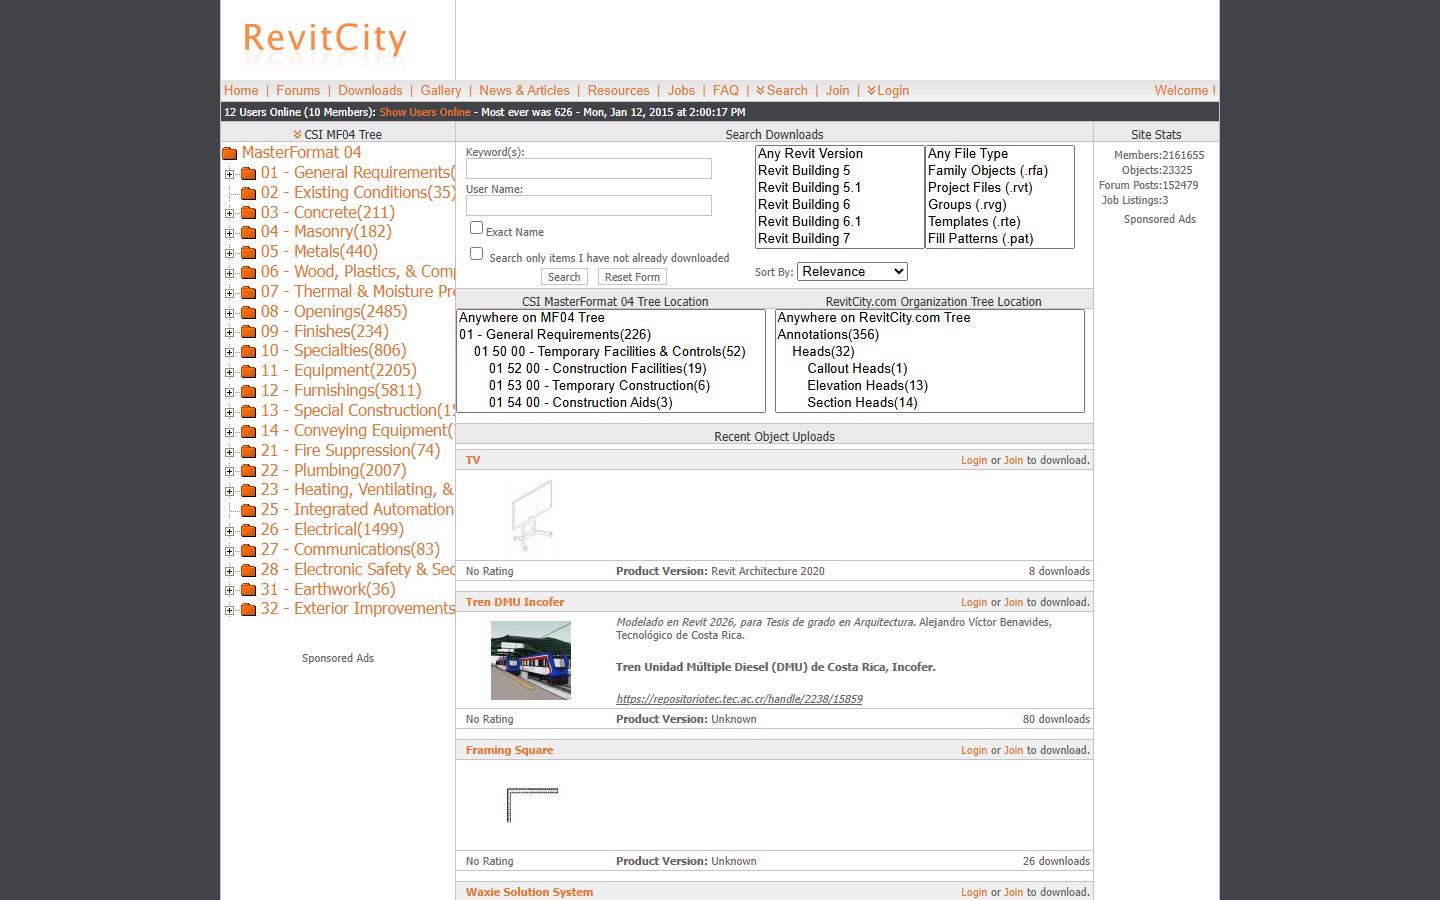Enable the Exact Name checkbox
Screen dimensions: 1440x900
point(476,228)
